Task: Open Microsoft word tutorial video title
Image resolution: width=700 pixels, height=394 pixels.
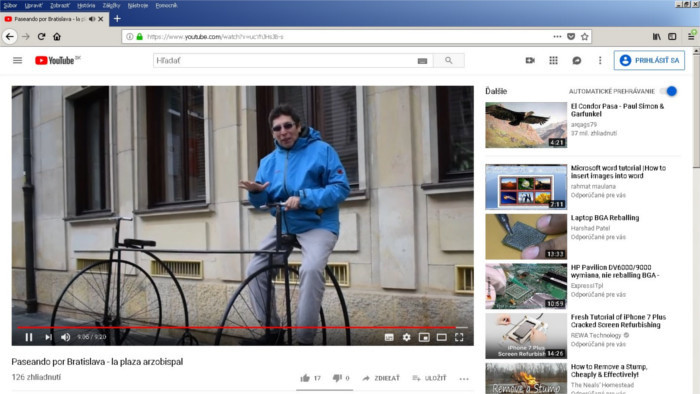Action: point(618,172)
